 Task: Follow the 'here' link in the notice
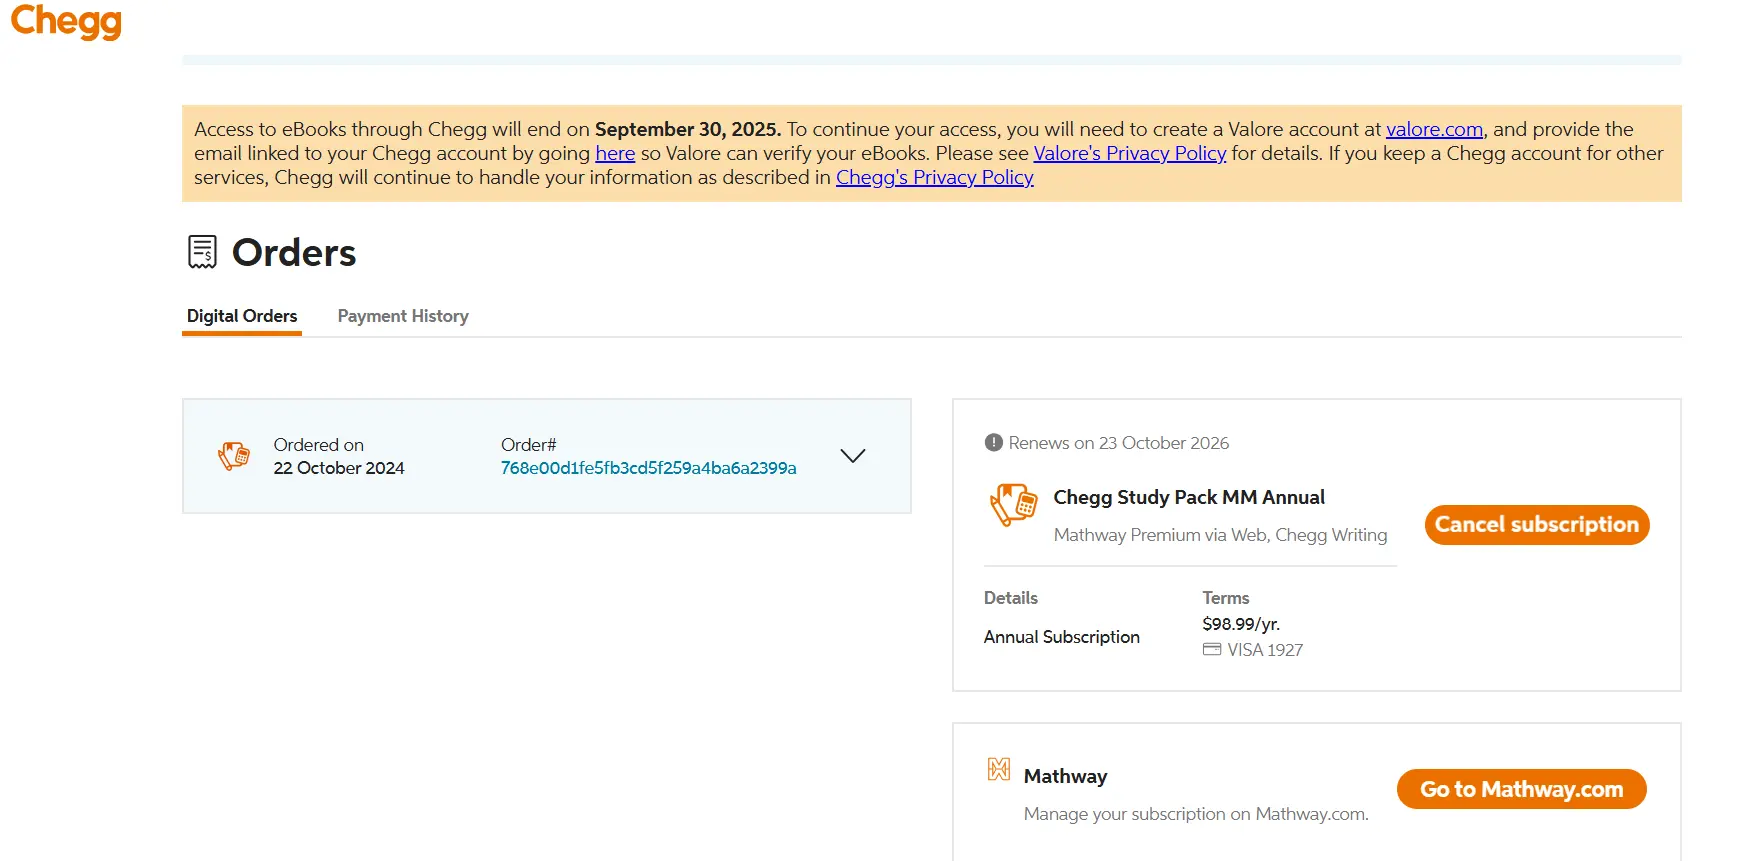coord(615,153)
